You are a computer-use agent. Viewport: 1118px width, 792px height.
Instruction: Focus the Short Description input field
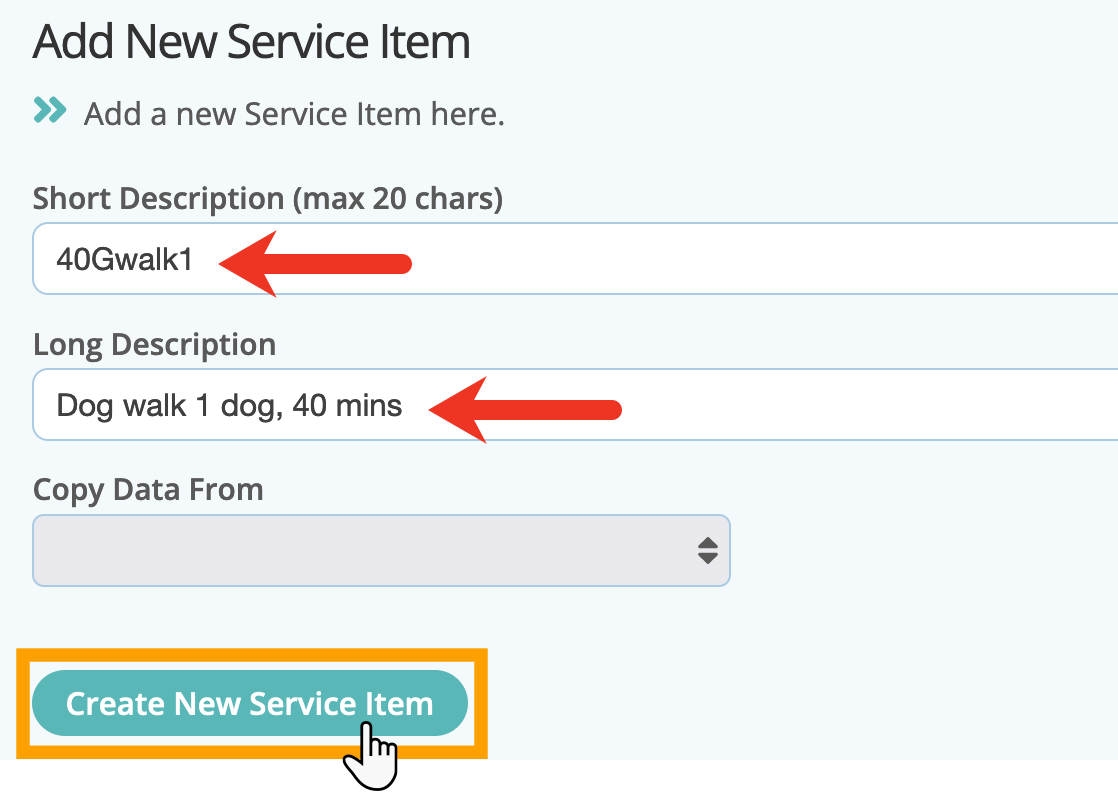coord(575,258)
